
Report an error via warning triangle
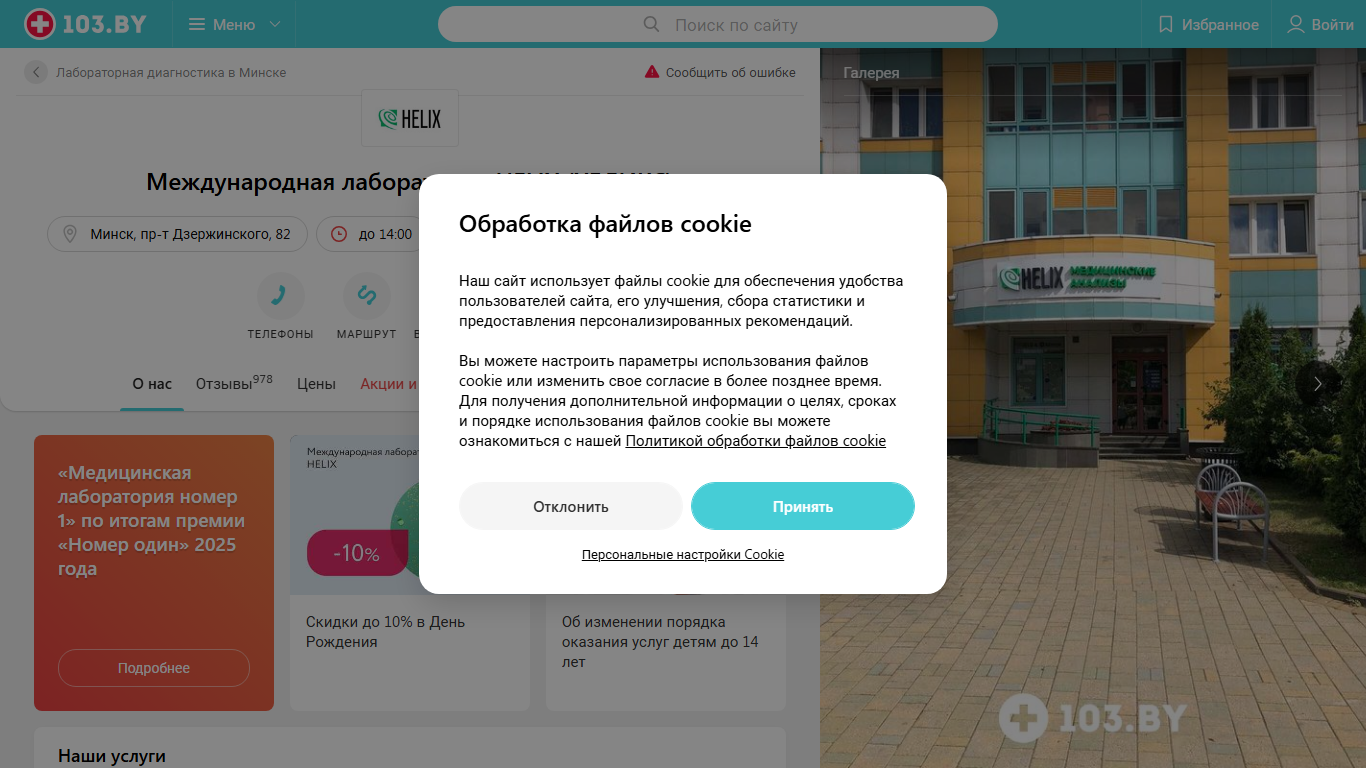[652, 72]
